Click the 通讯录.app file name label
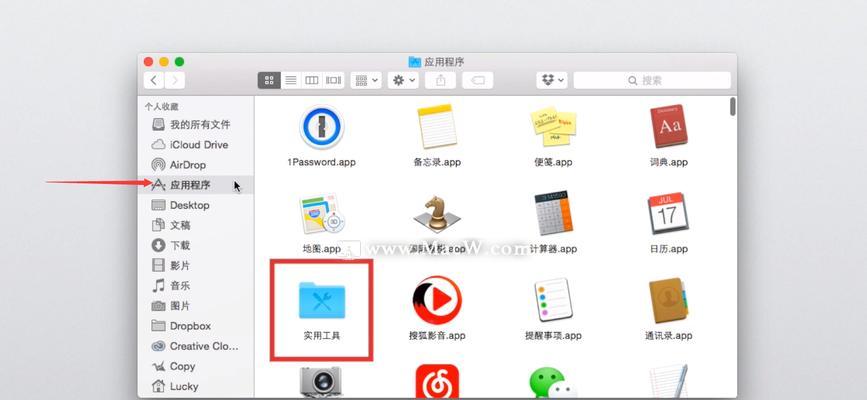 click(668, 335)
